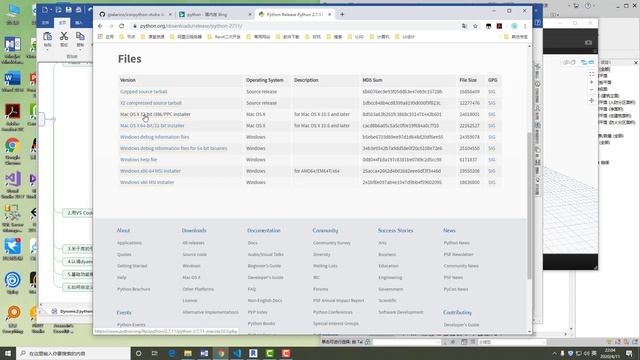
Task: Open the Downloads footer heading
Action: 194,231
